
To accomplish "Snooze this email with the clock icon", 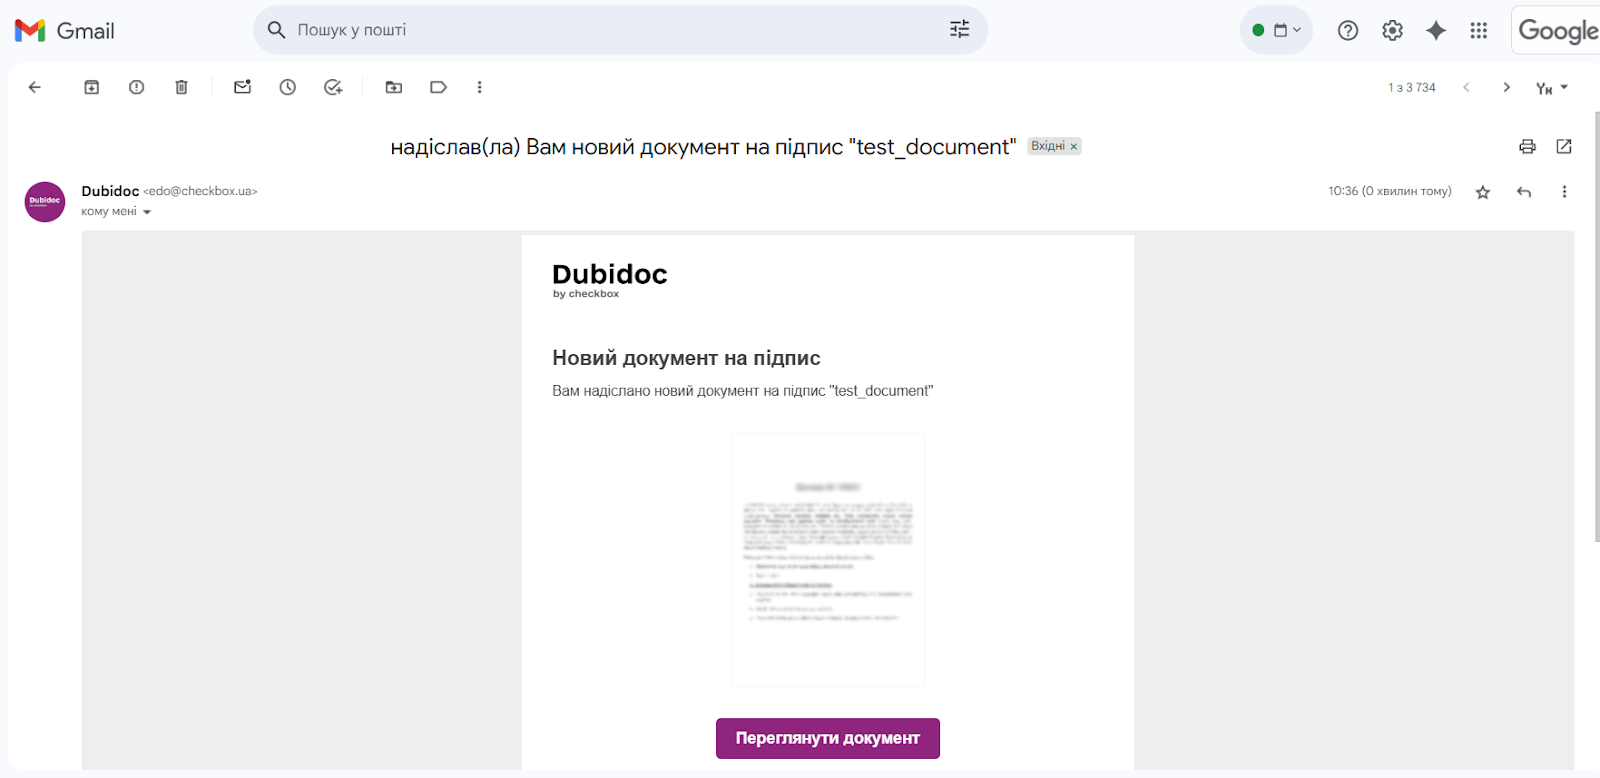I will tap(288, 88).
